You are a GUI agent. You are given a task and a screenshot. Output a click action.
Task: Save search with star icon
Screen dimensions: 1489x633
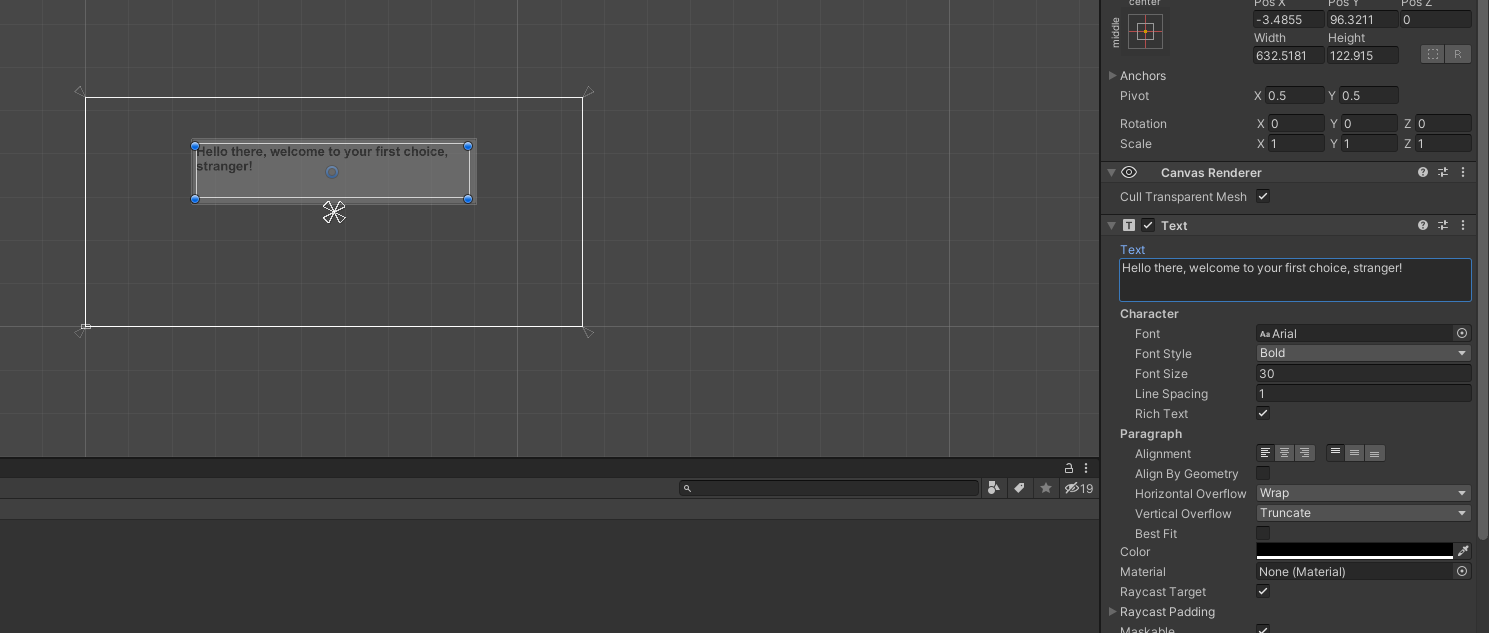click(1046, 488)
